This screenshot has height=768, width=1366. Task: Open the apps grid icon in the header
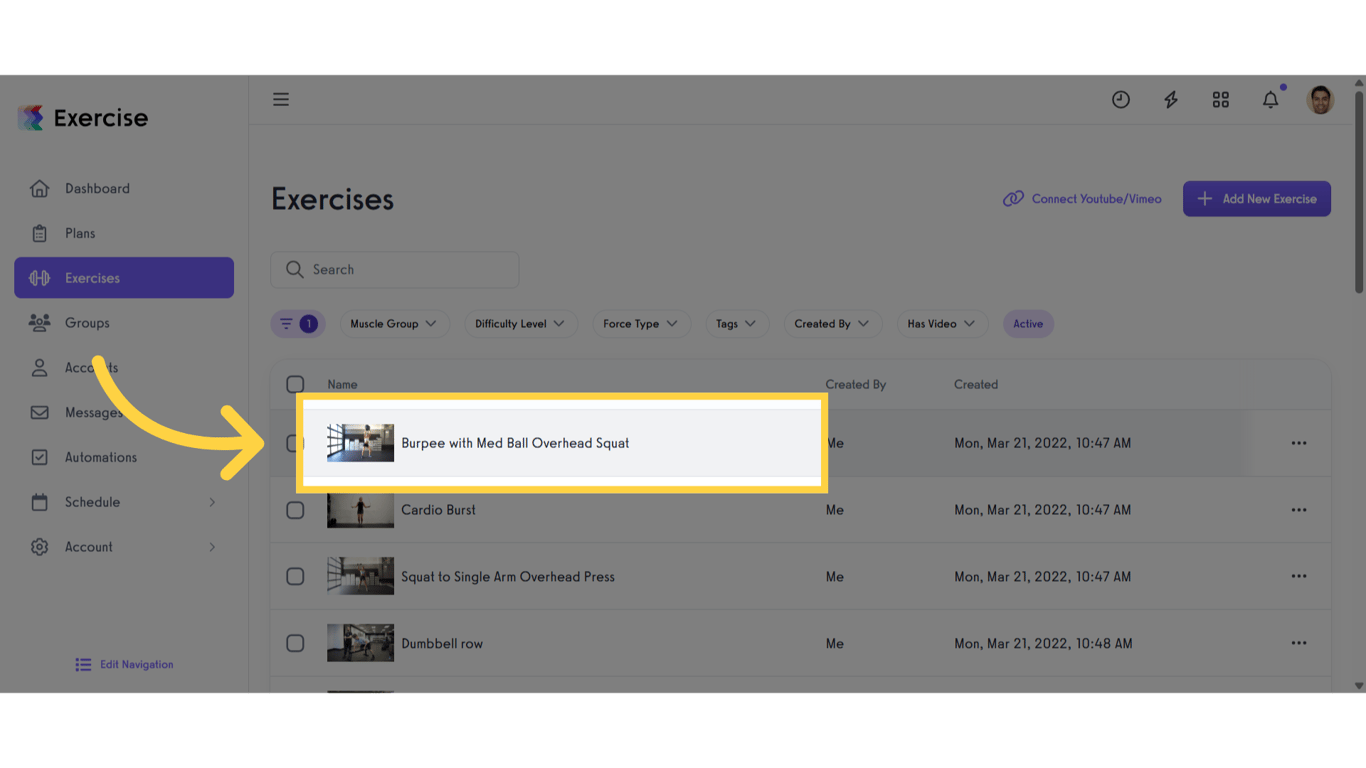[x=1220, y=99]
